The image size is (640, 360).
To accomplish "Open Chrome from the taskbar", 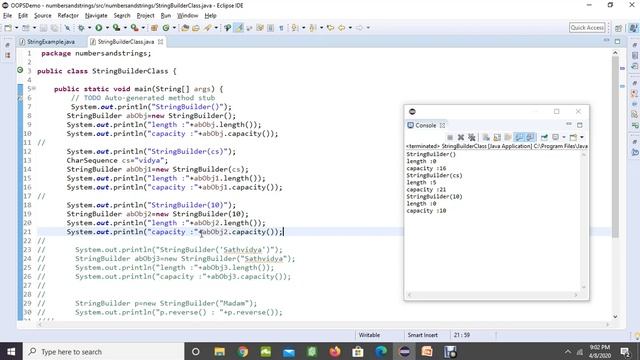I will coord(242,351).
